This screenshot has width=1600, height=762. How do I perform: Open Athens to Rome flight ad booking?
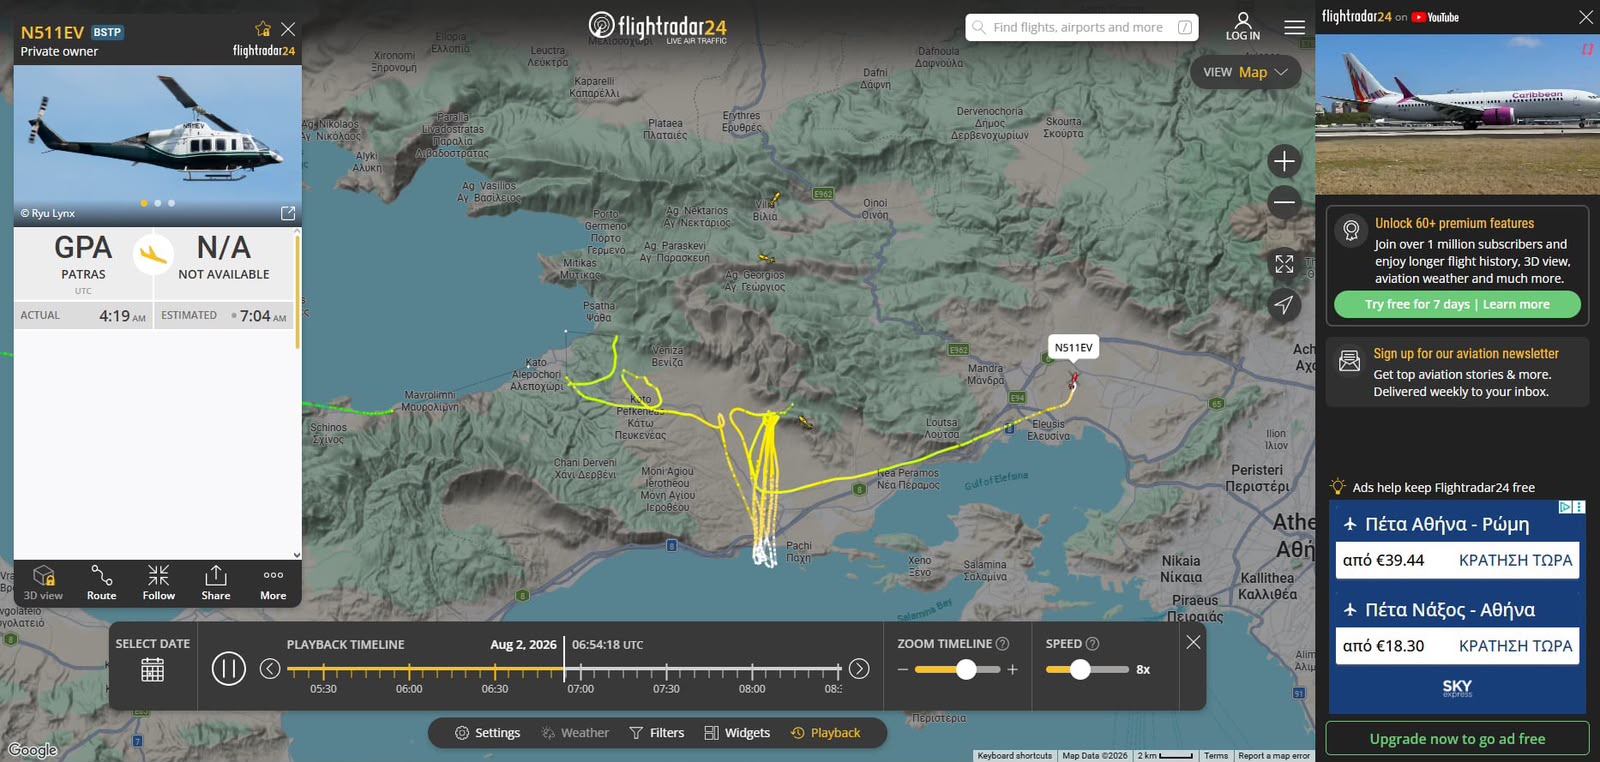click(1457, 560)
